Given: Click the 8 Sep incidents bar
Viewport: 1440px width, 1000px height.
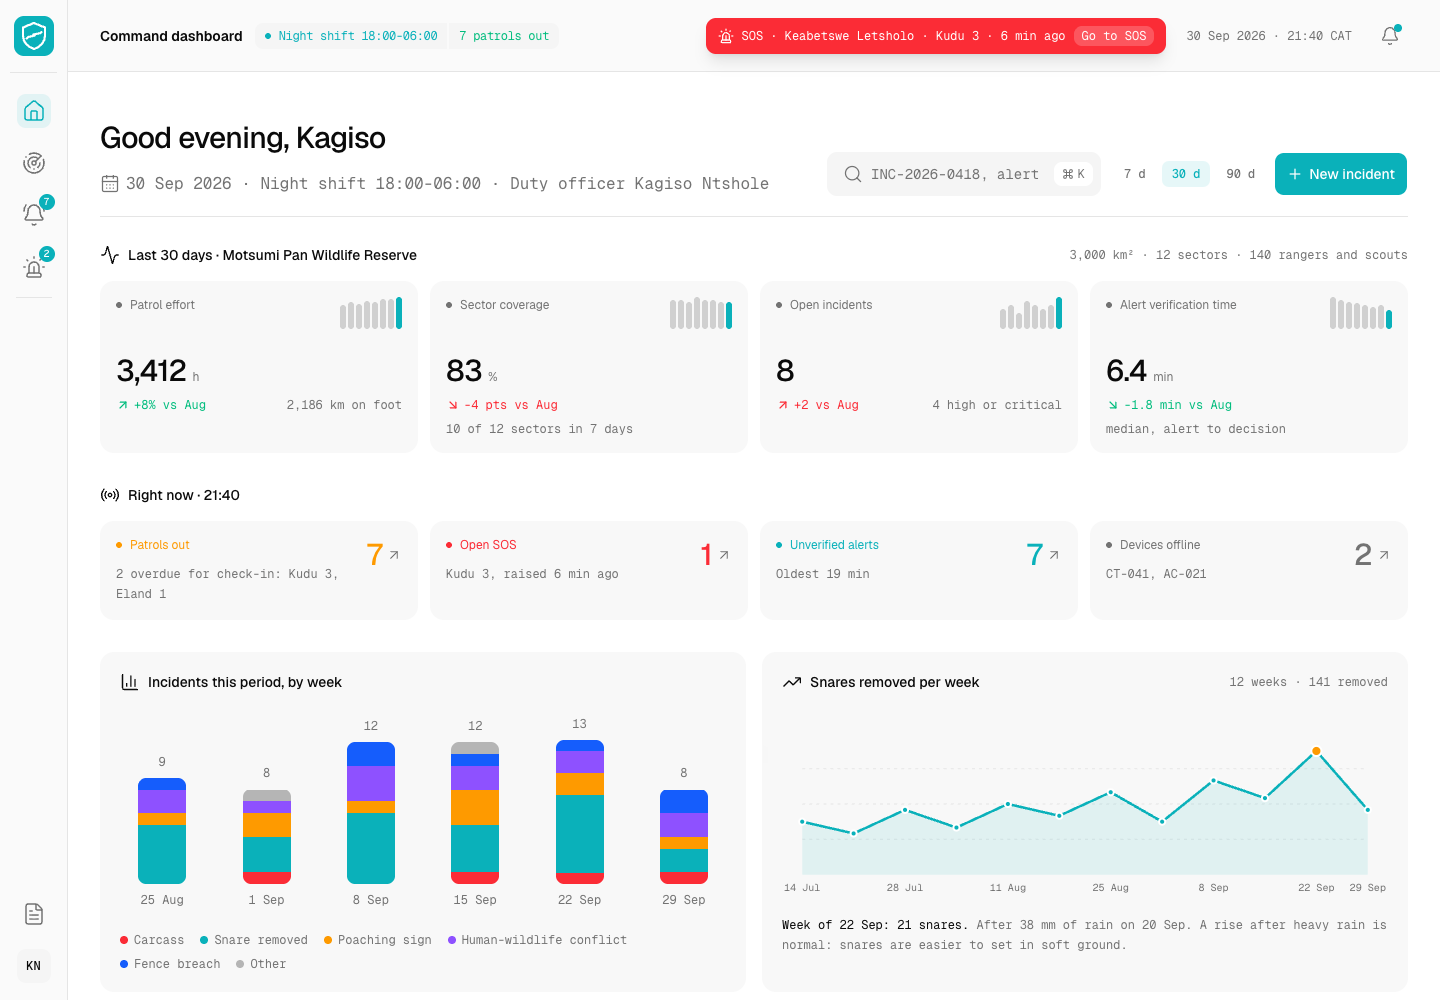Looking at the screenshot, I should pyautogui.click(x=371, y=813).
